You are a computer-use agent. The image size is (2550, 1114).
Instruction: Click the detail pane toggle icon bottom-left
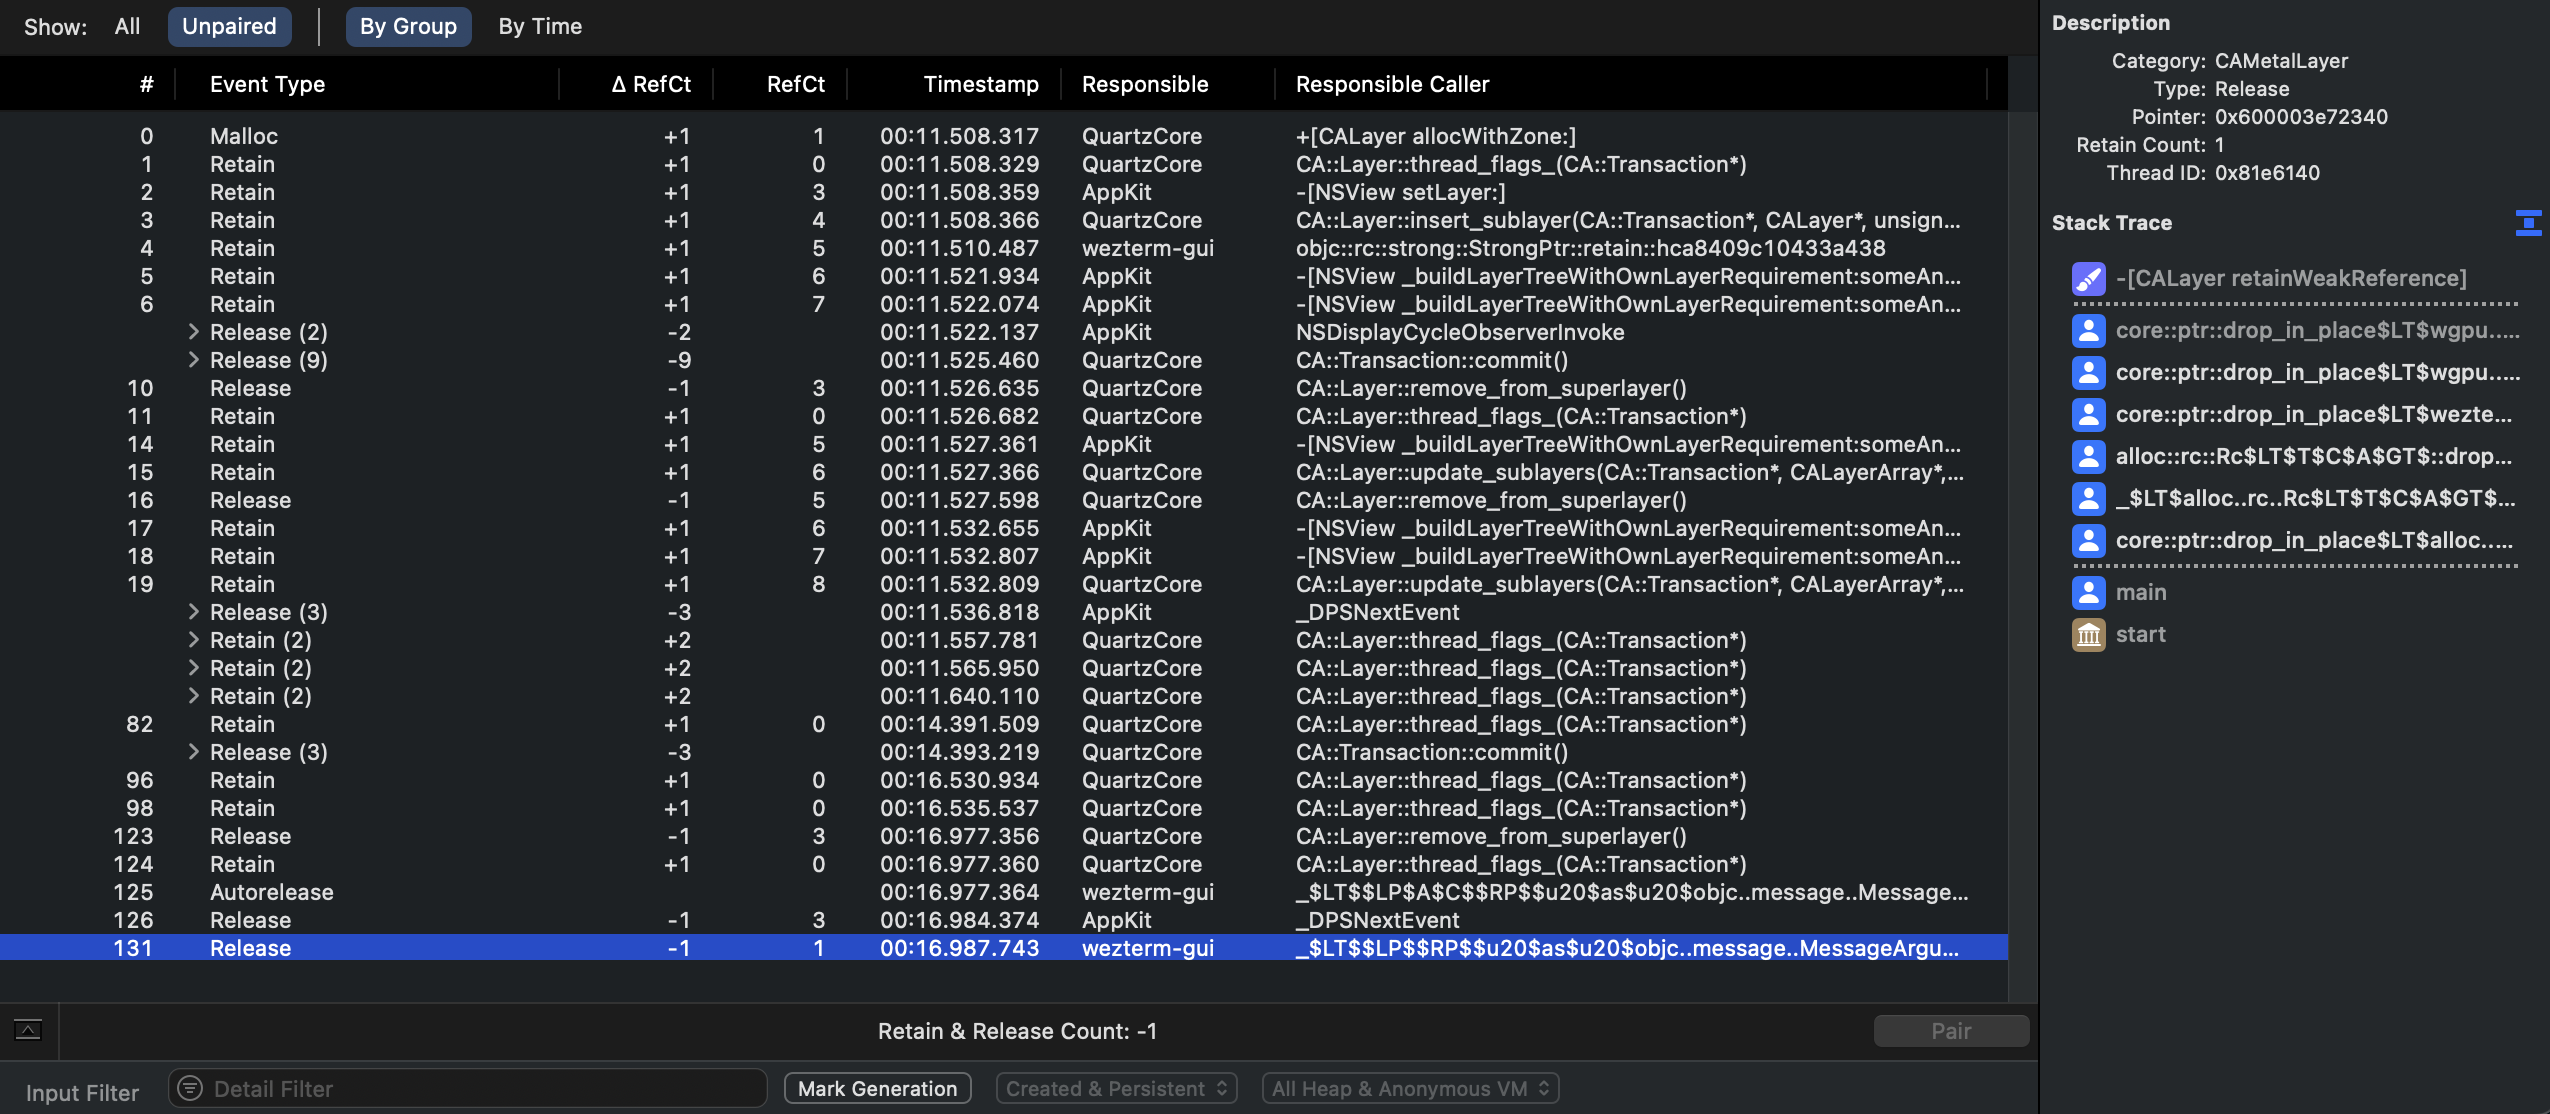[x=28, y=1030]
